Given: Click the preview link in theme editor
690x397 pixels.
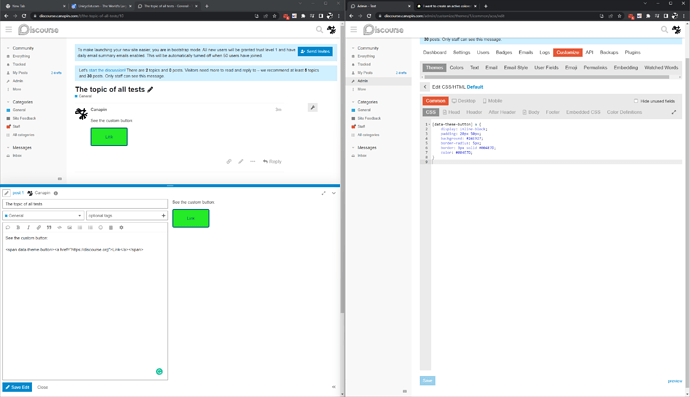Looking at the screenshot, I should 675,381.
